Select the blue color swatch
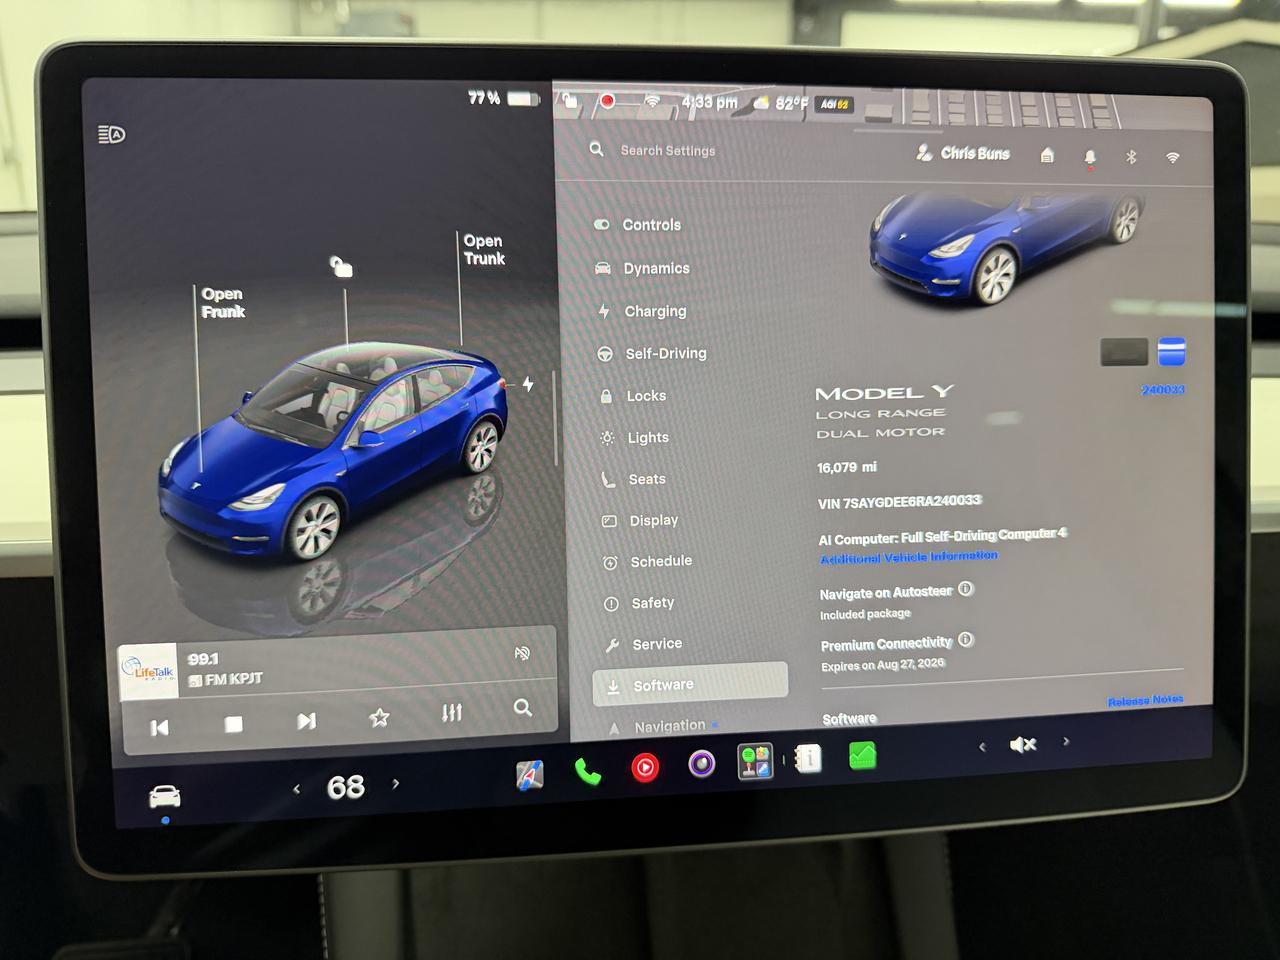The width and height of the screenshot is (1280, 960). (1172, 352)
